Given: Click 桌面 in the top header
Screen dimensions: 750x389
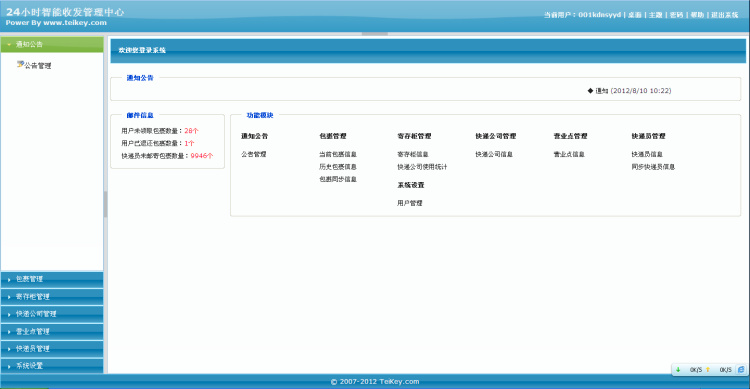Looking at the screenshot, I should click(635, 15).
